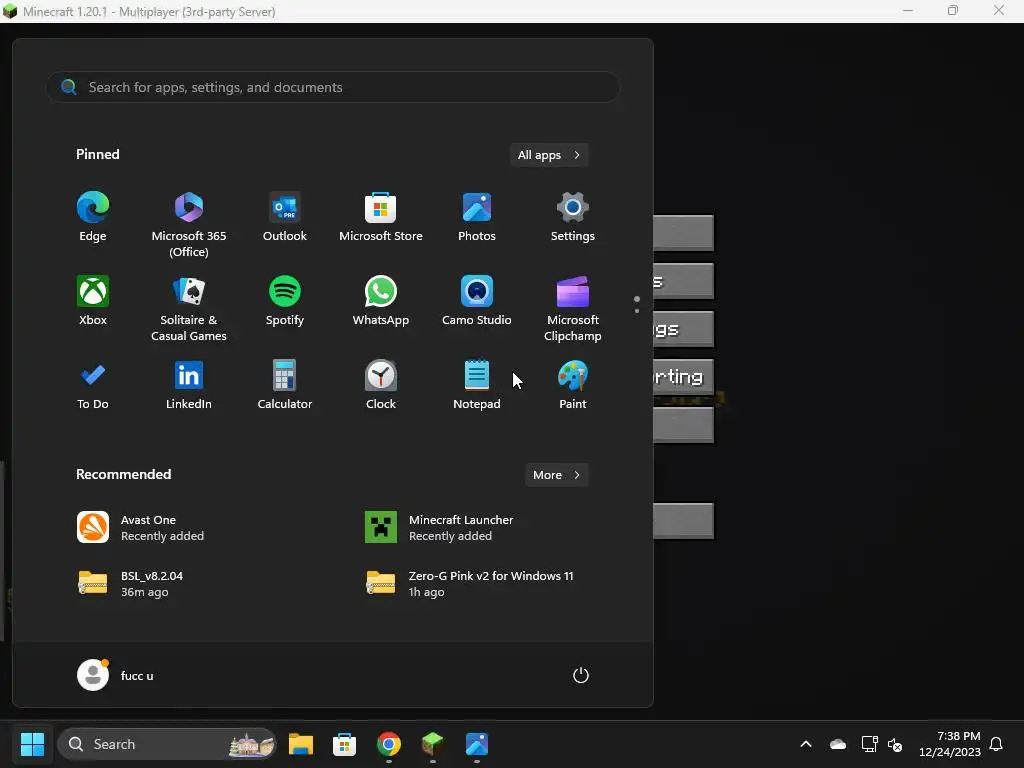Image resolution: width=1024 pixels, height=768 pixels.
Task: Open OneDrive cloud tray icon
Action: pos(838,744)
